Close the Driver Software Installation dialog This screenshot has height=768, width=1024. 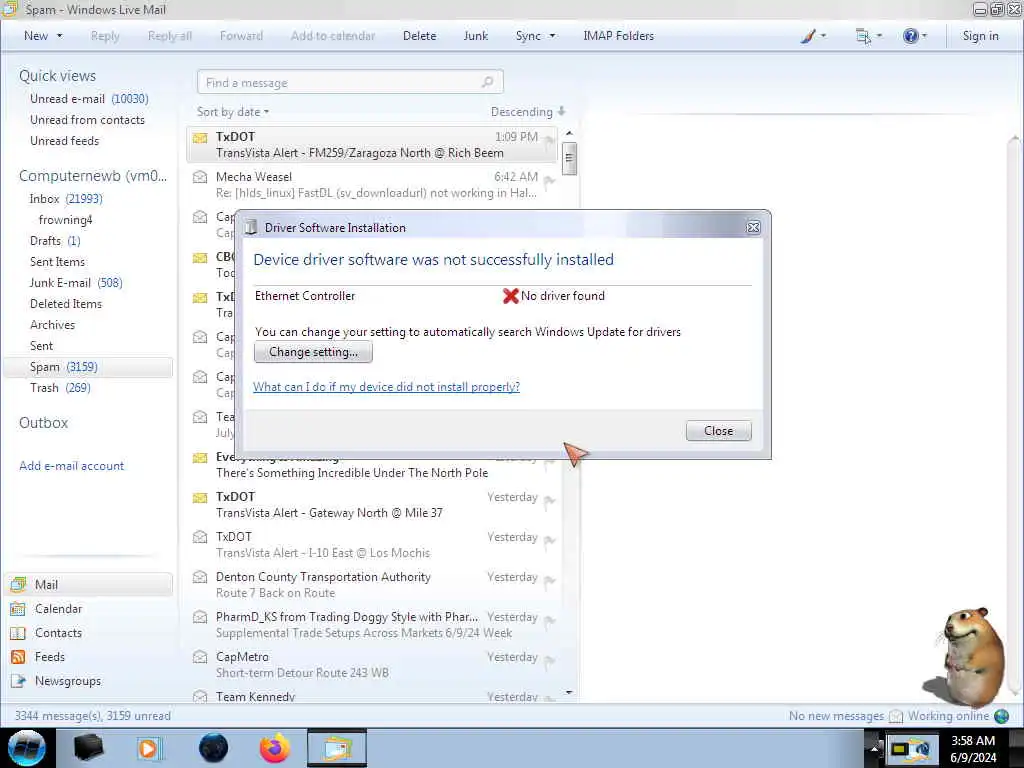(x=718, y=431)
